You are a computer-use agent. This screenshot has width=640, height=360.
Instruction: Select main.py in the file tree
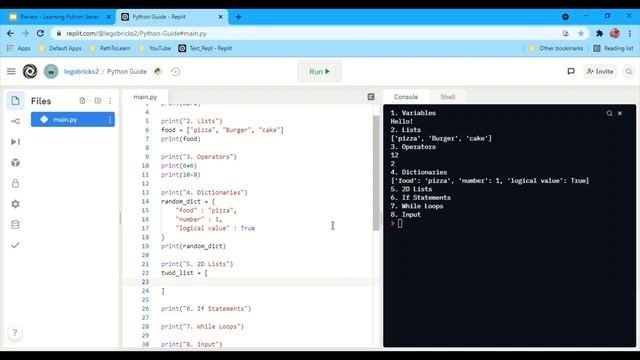(x=73, y=120)
